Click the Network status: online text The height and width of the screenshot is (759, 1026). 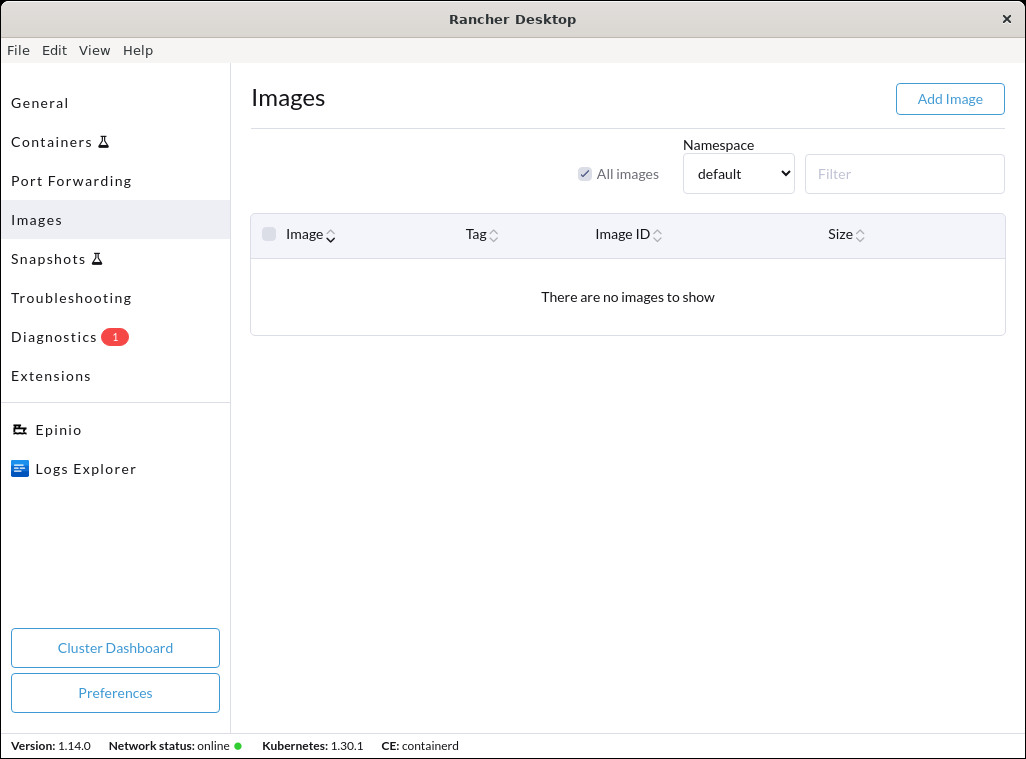tap(169, 746)
